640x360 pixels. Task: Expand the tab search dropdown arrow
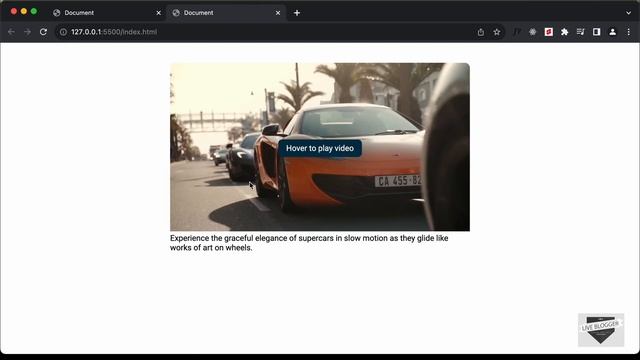click(629, 13)
